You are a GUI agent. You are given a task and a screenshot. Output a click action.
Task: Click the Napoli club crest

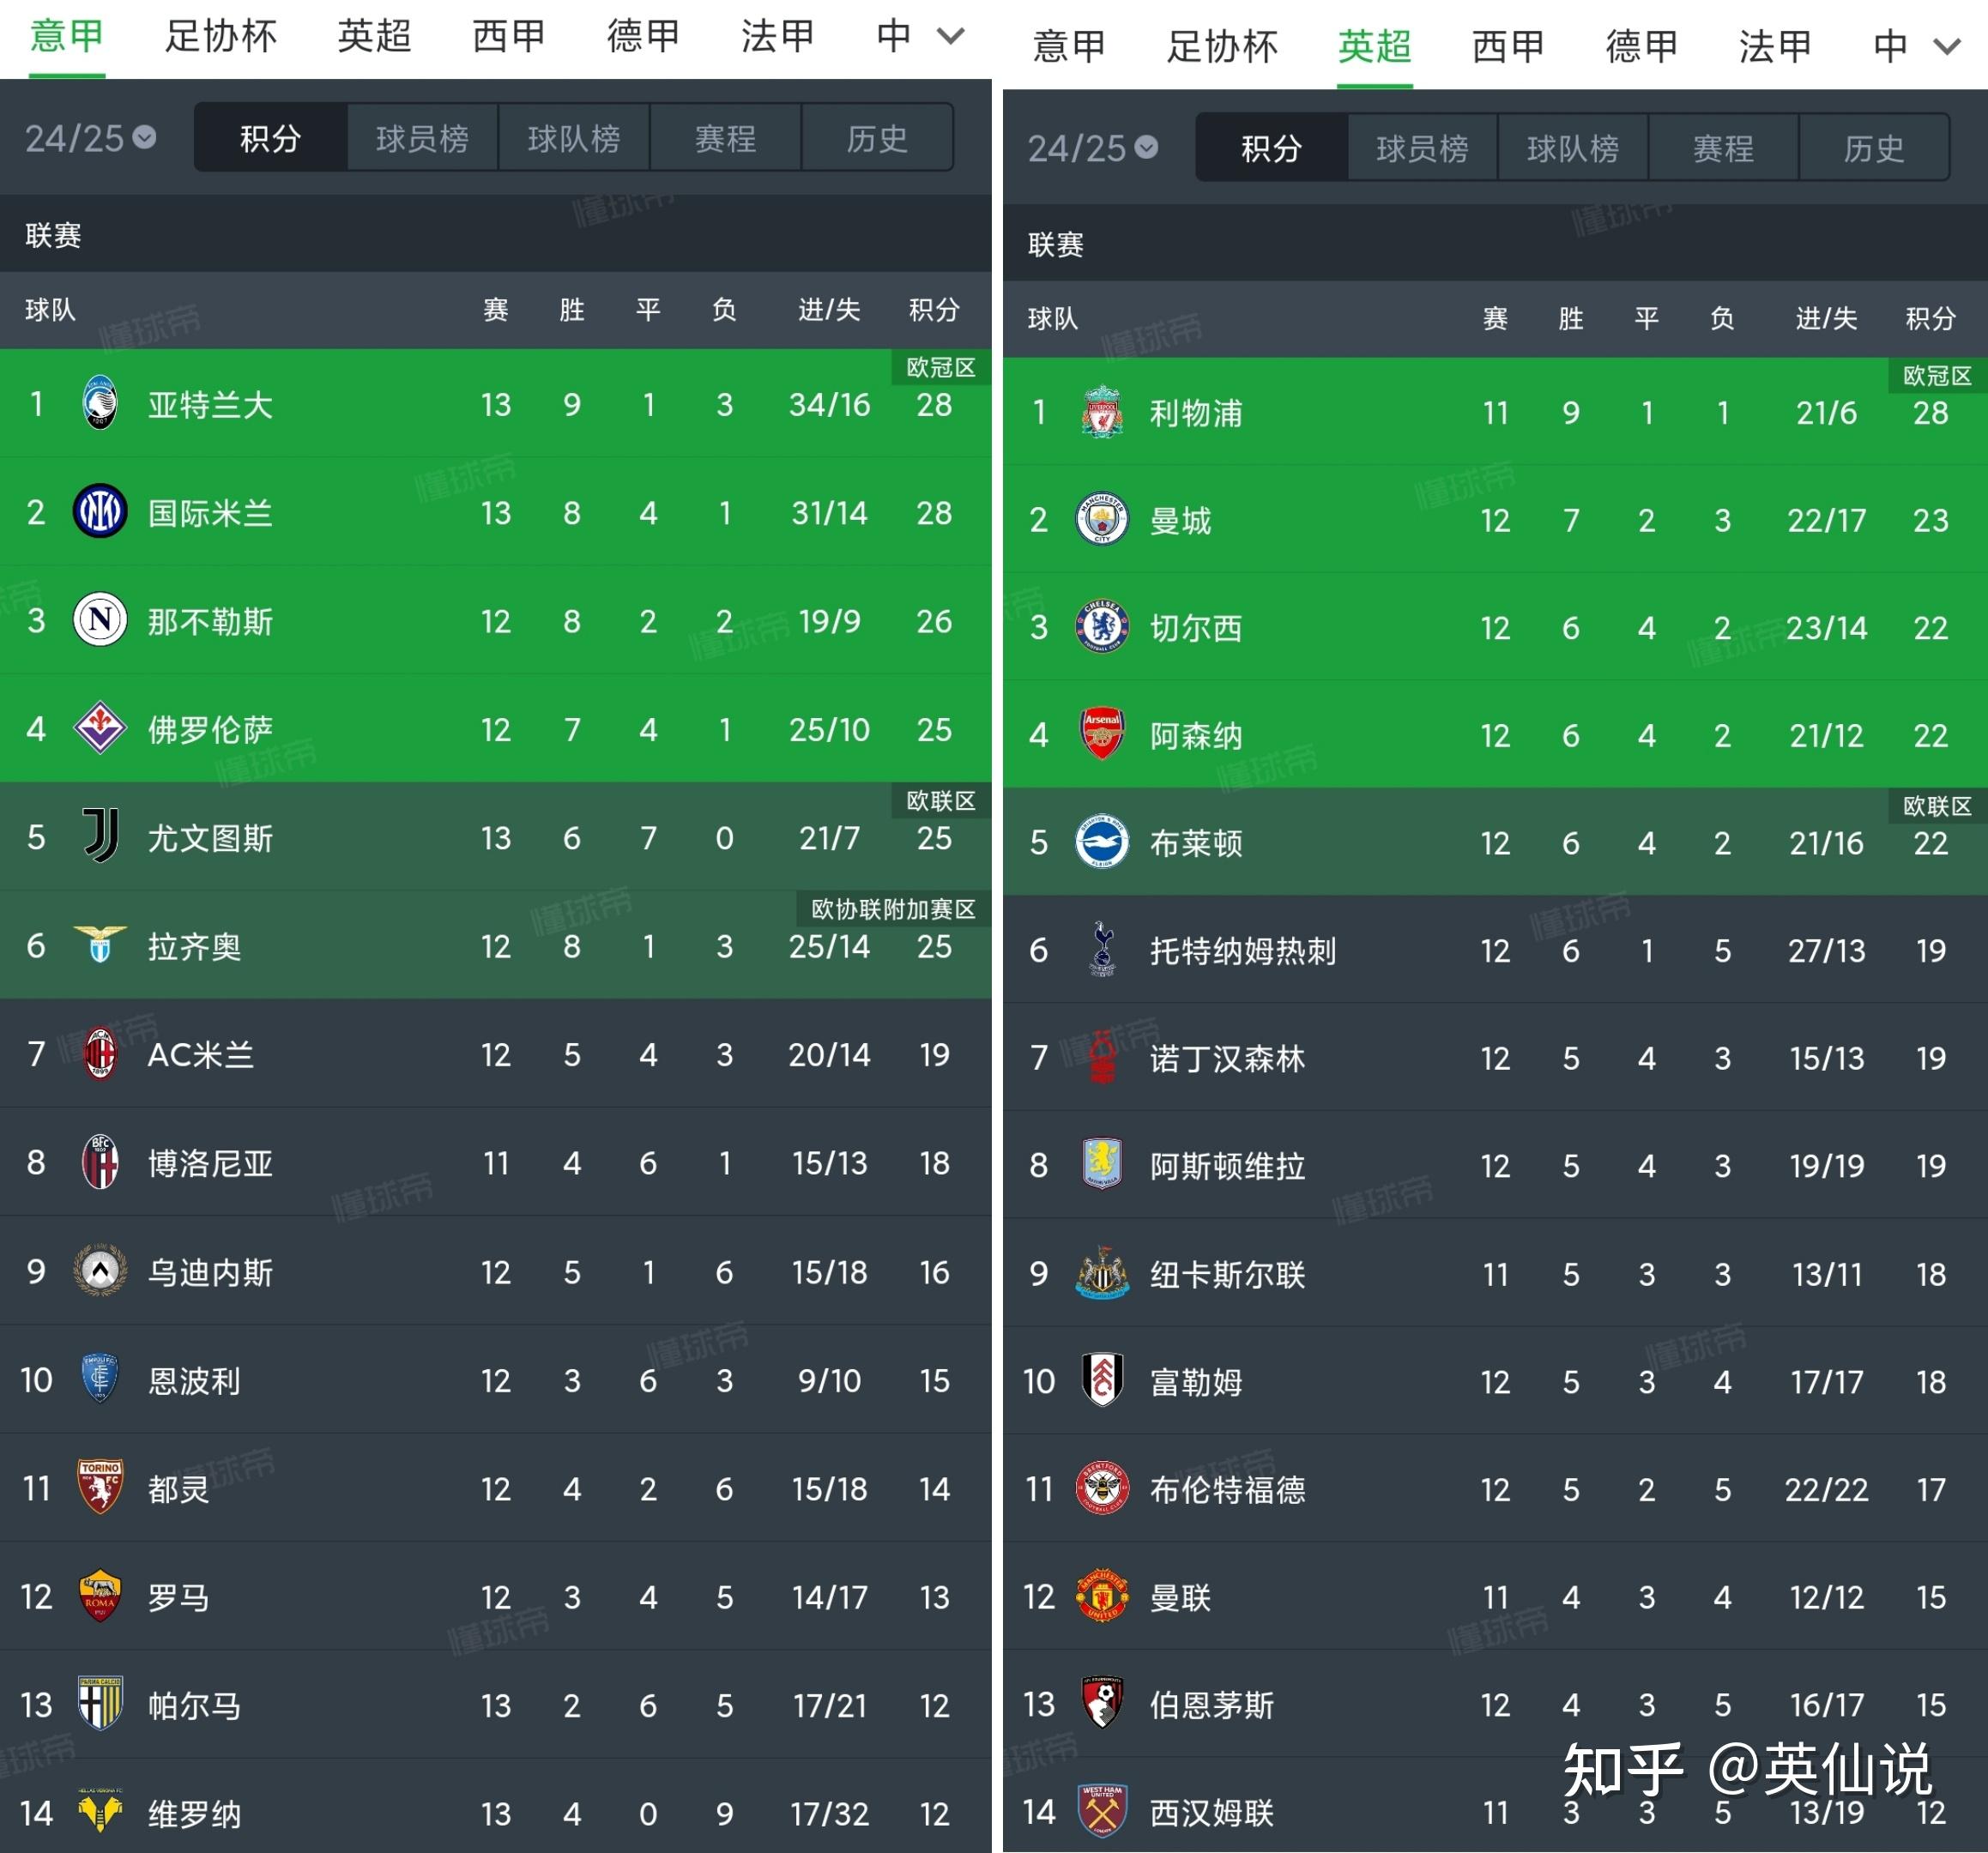click(x=99, y=621)
